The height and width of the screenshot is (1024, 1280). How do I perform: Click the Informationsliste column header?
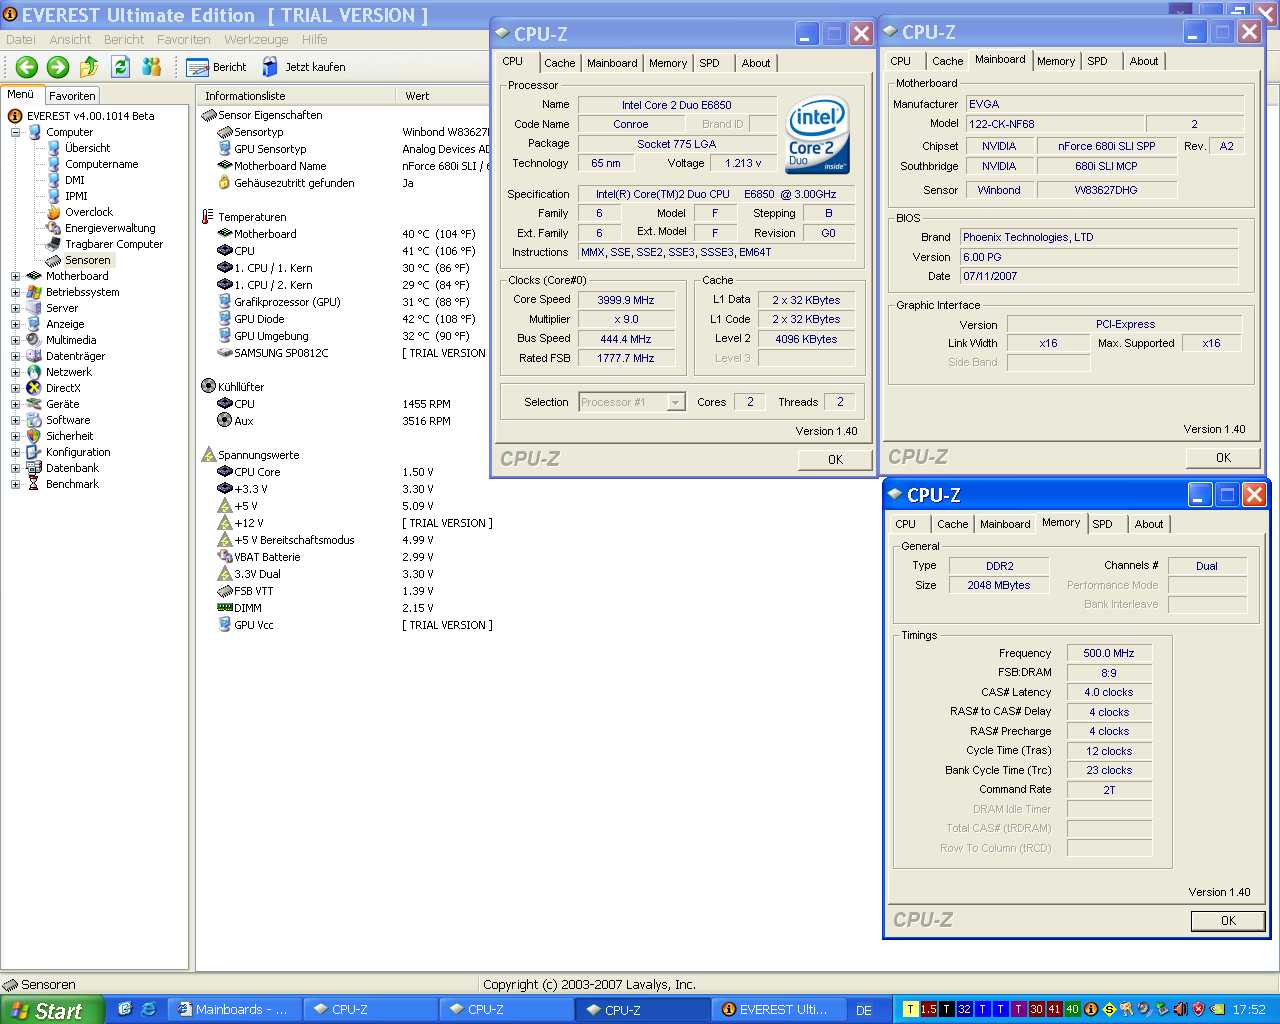pyautogui.click(x=296, y=96)
